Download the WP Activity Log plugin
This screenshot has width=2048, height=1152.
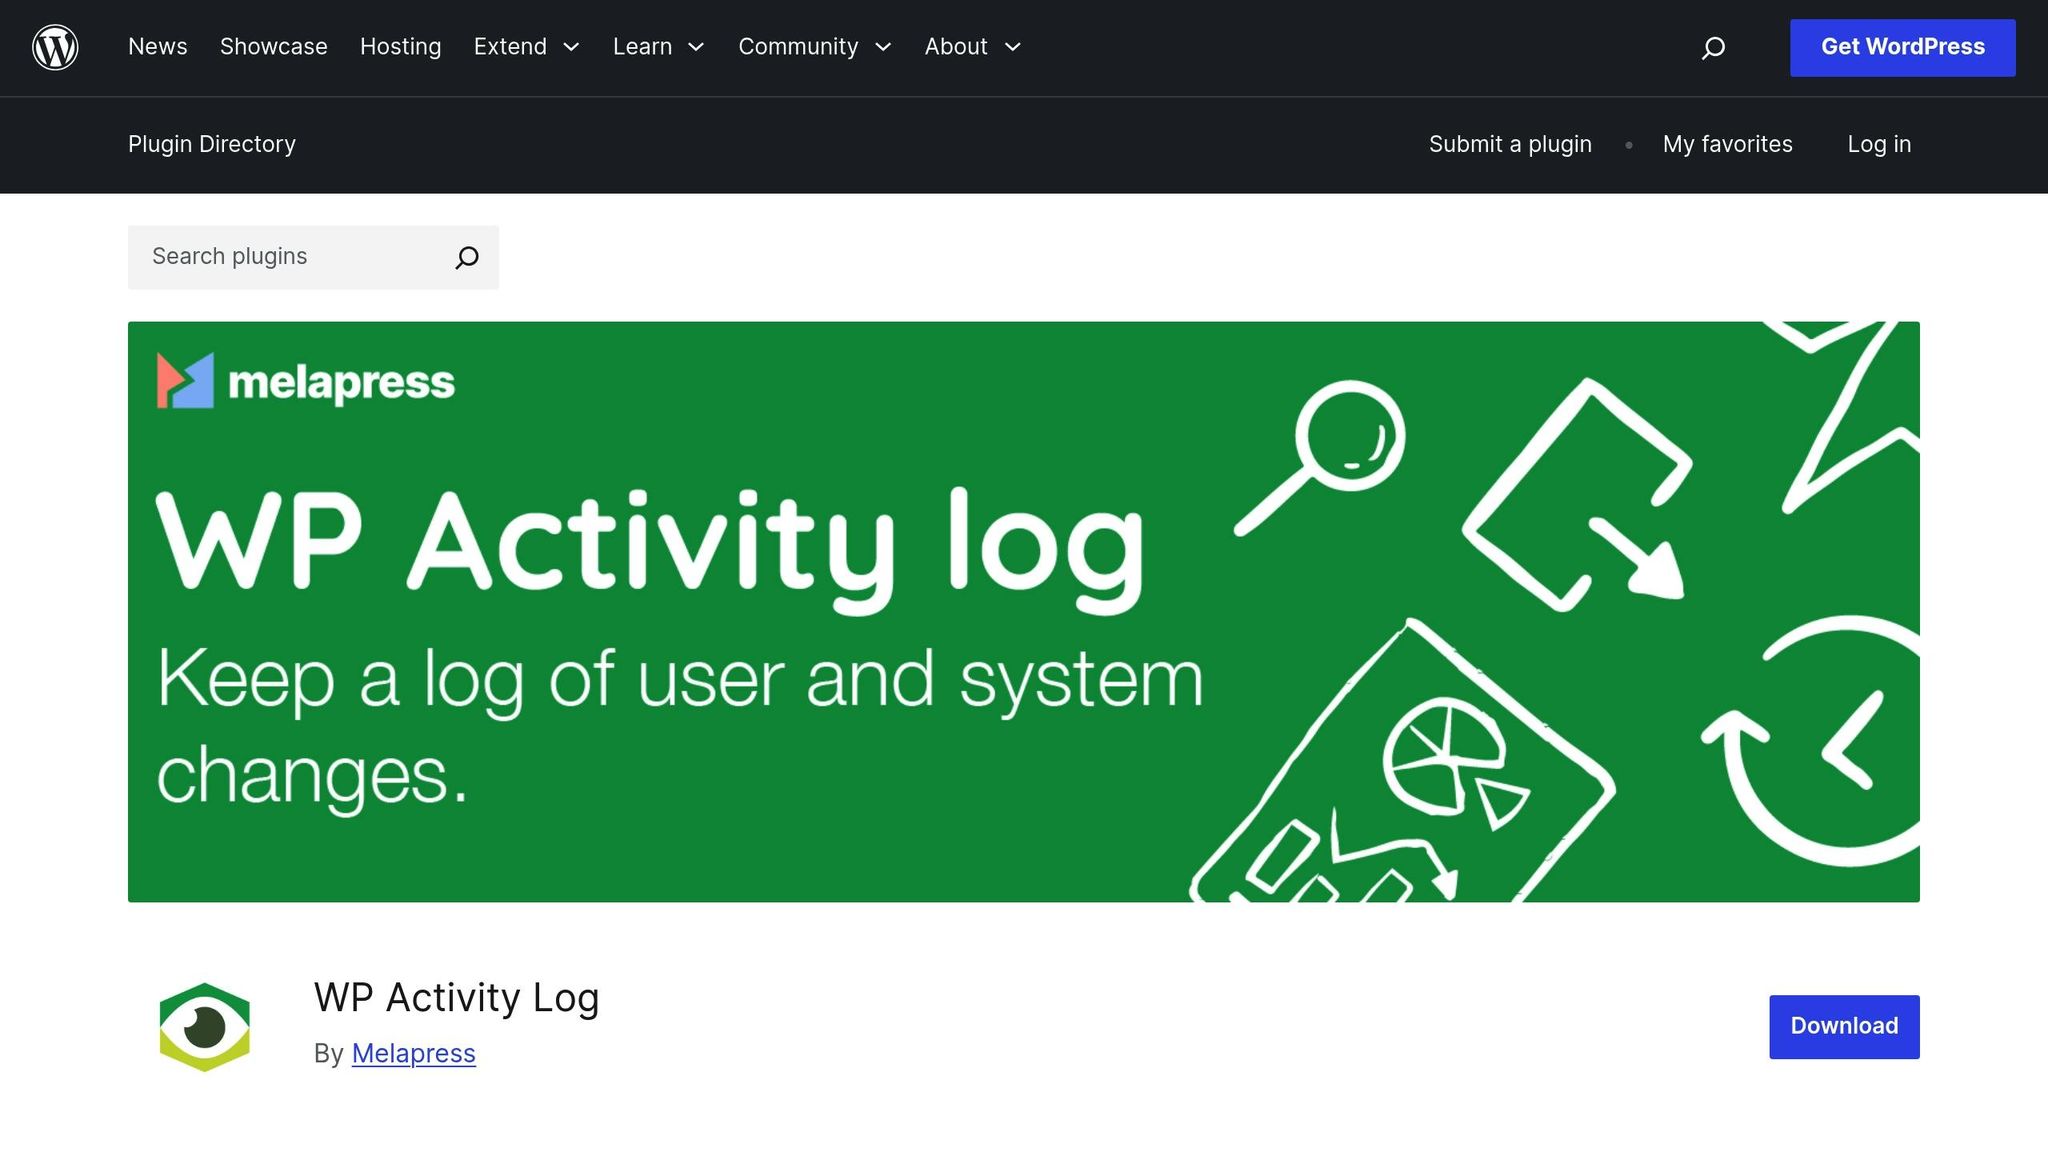click(x=1844, y=1026)
